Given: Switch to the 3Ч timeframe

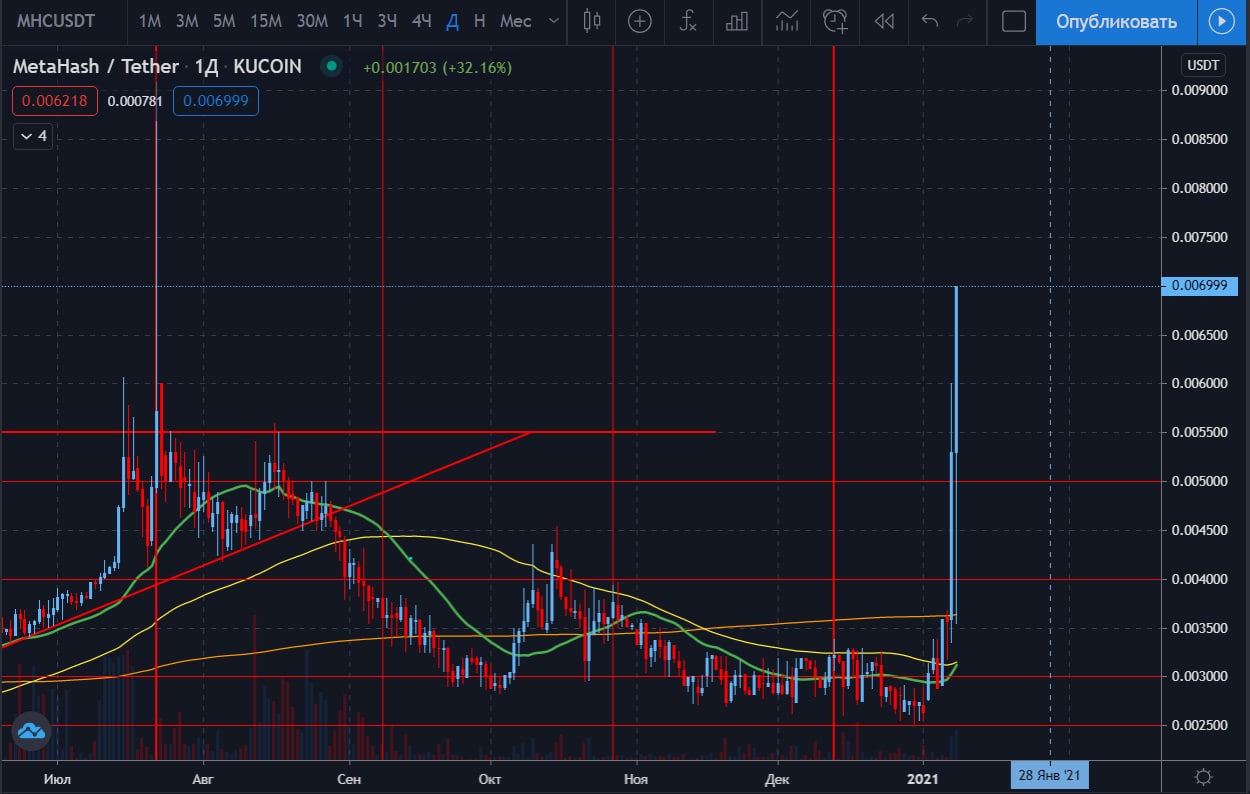Looking at the screenshot, I should pyautogui.click(x=387, y=21).
